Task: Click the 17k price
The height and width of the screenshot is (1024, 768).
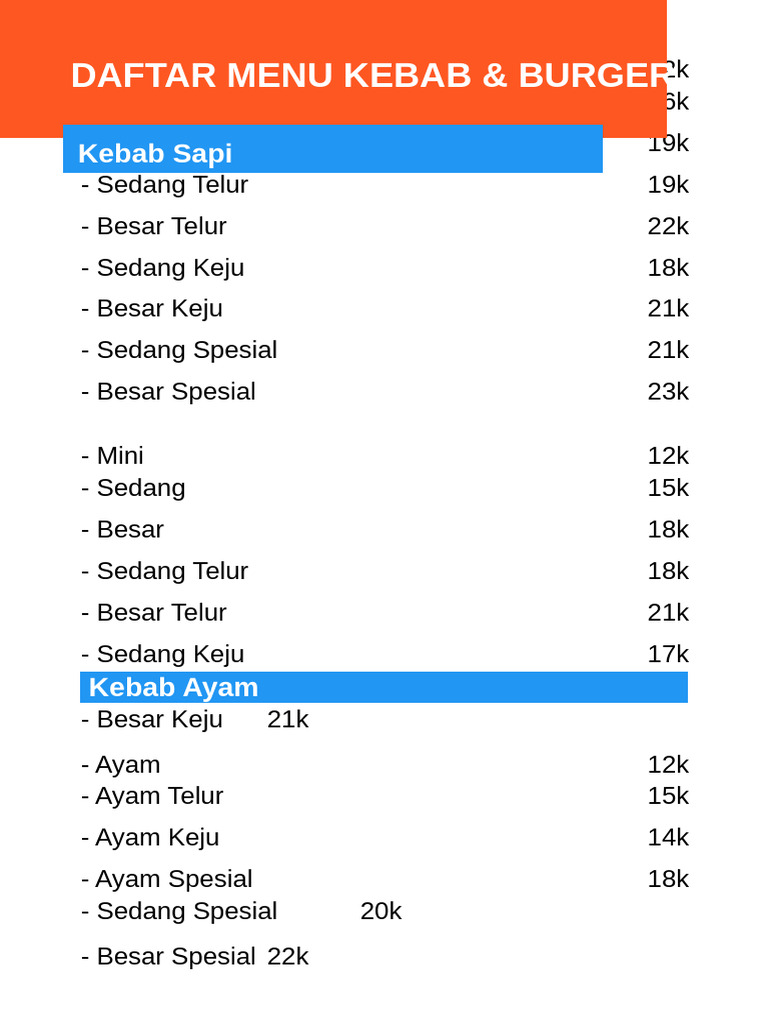Action: (668, 654)
